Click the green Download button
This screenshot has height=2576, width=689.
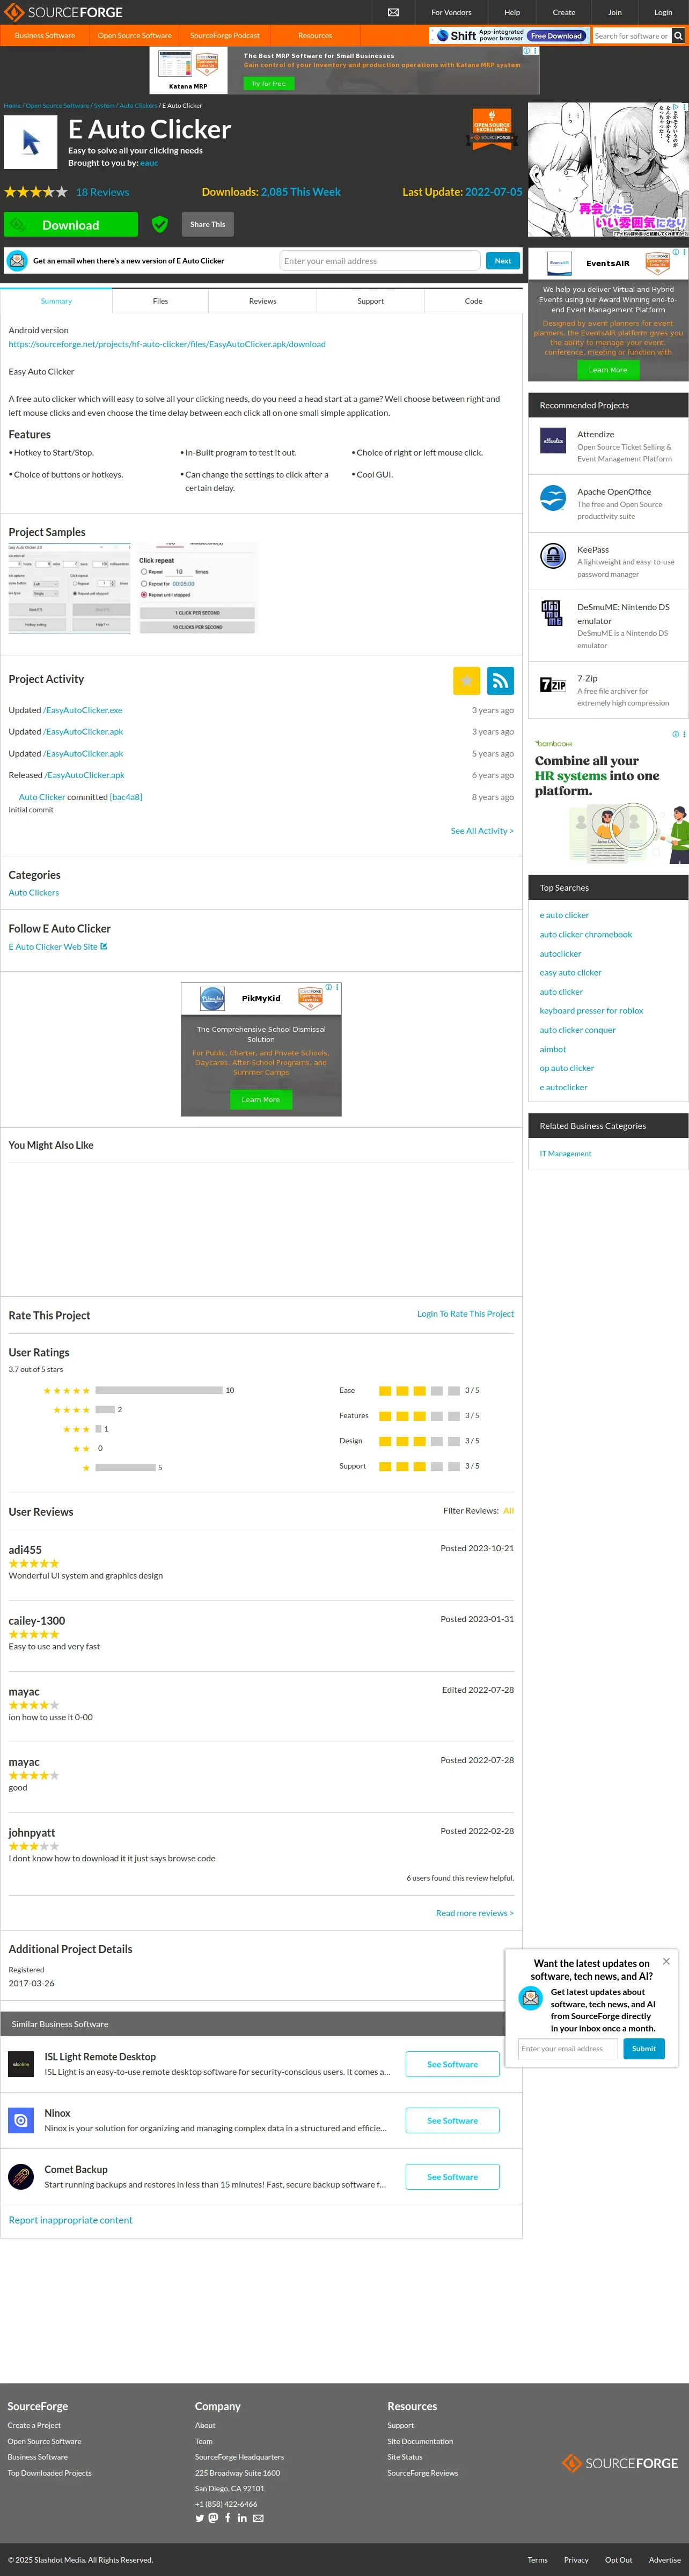pos(71,224)
